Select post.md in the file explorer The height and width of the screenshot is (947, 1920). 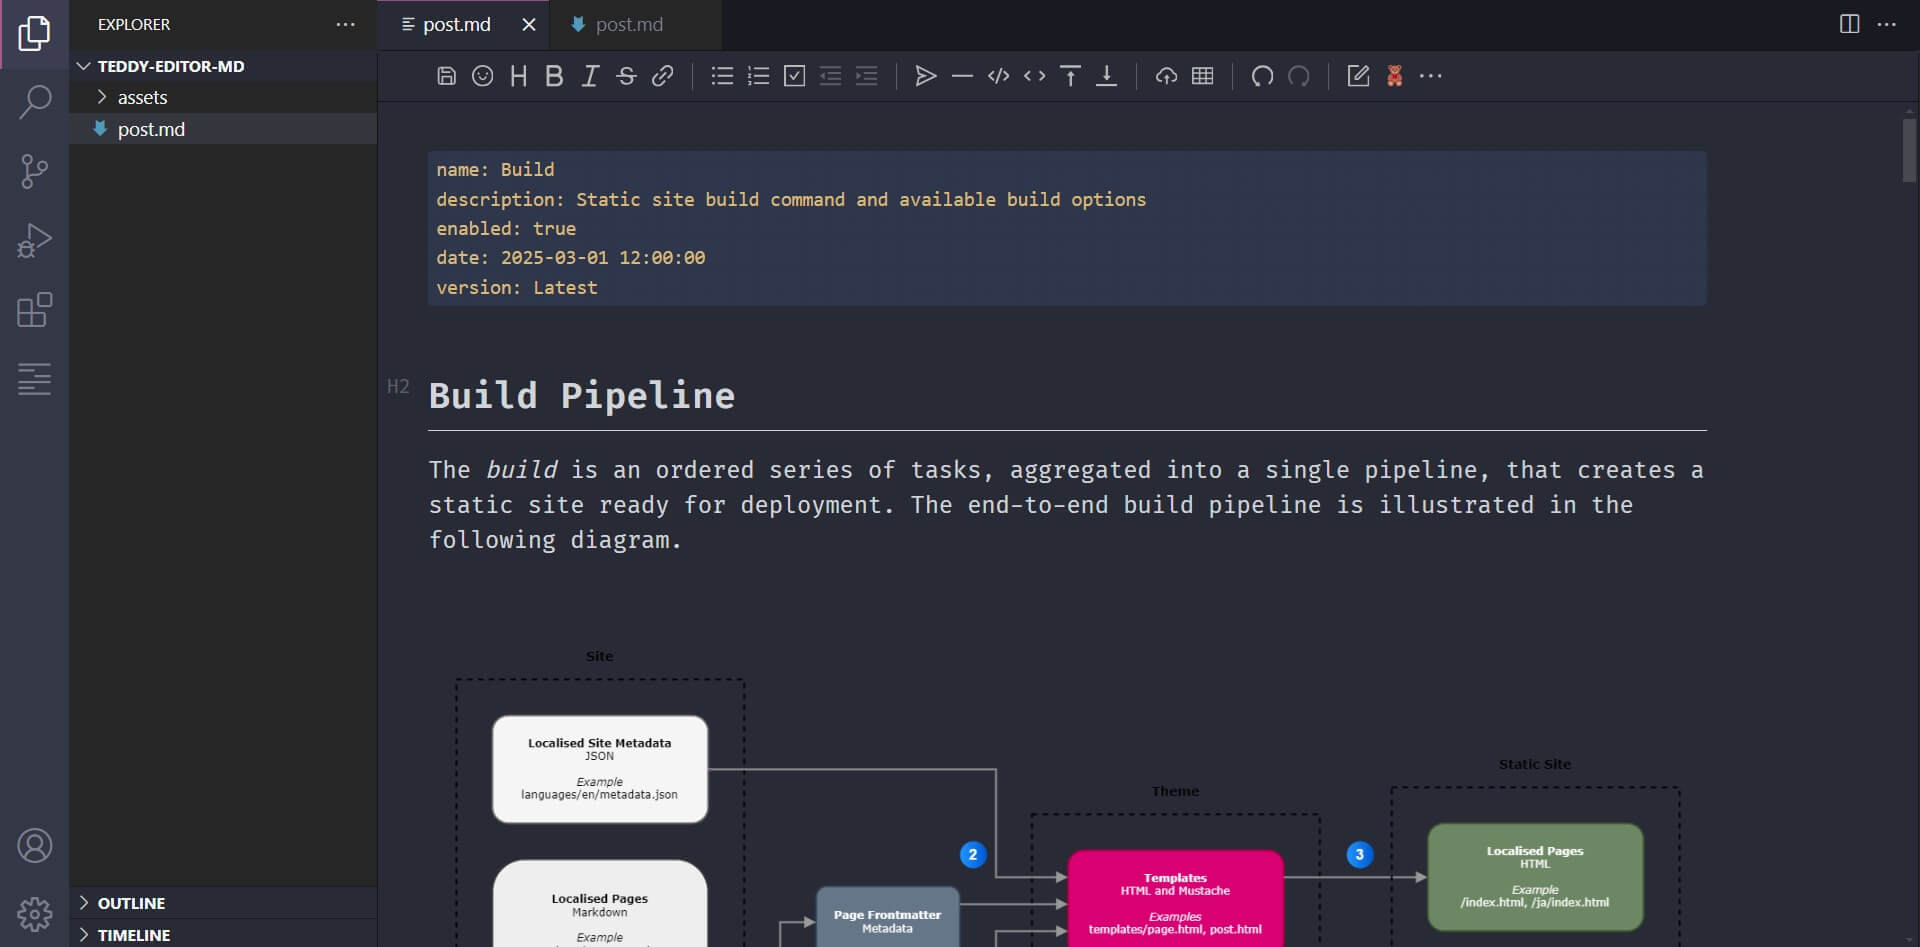coord(223,129)
